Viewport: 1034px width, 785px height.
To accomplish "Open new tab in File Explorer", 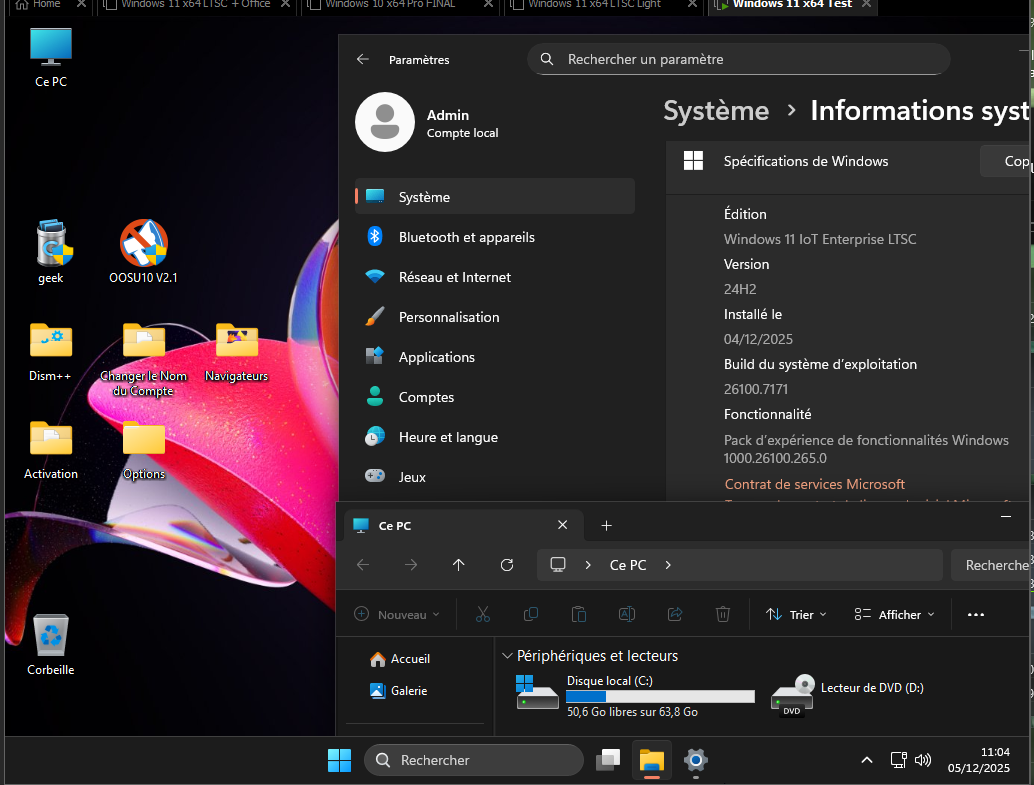I will pos(606,526).
